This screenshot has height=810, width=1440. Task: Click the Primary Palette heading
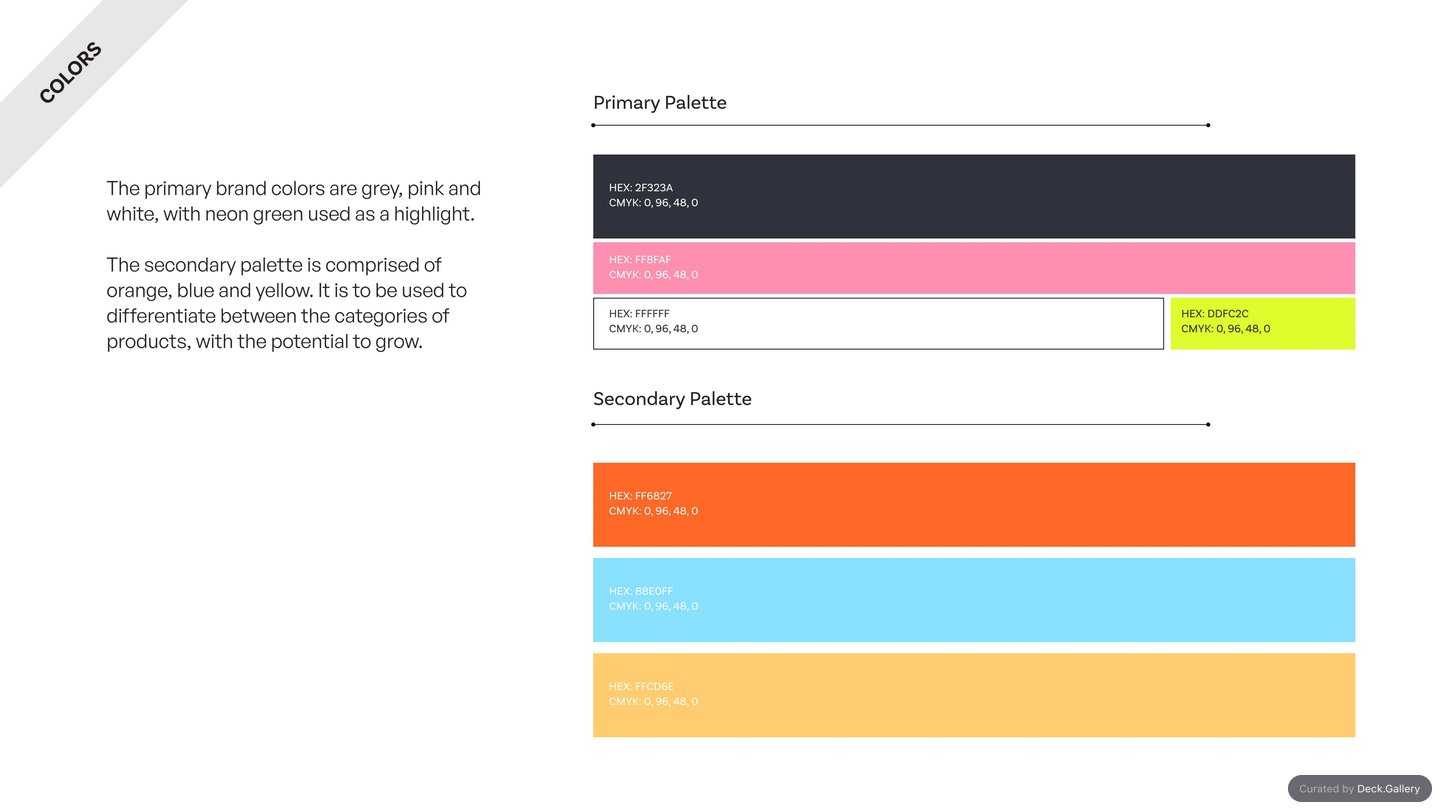[x=660, y=103]
